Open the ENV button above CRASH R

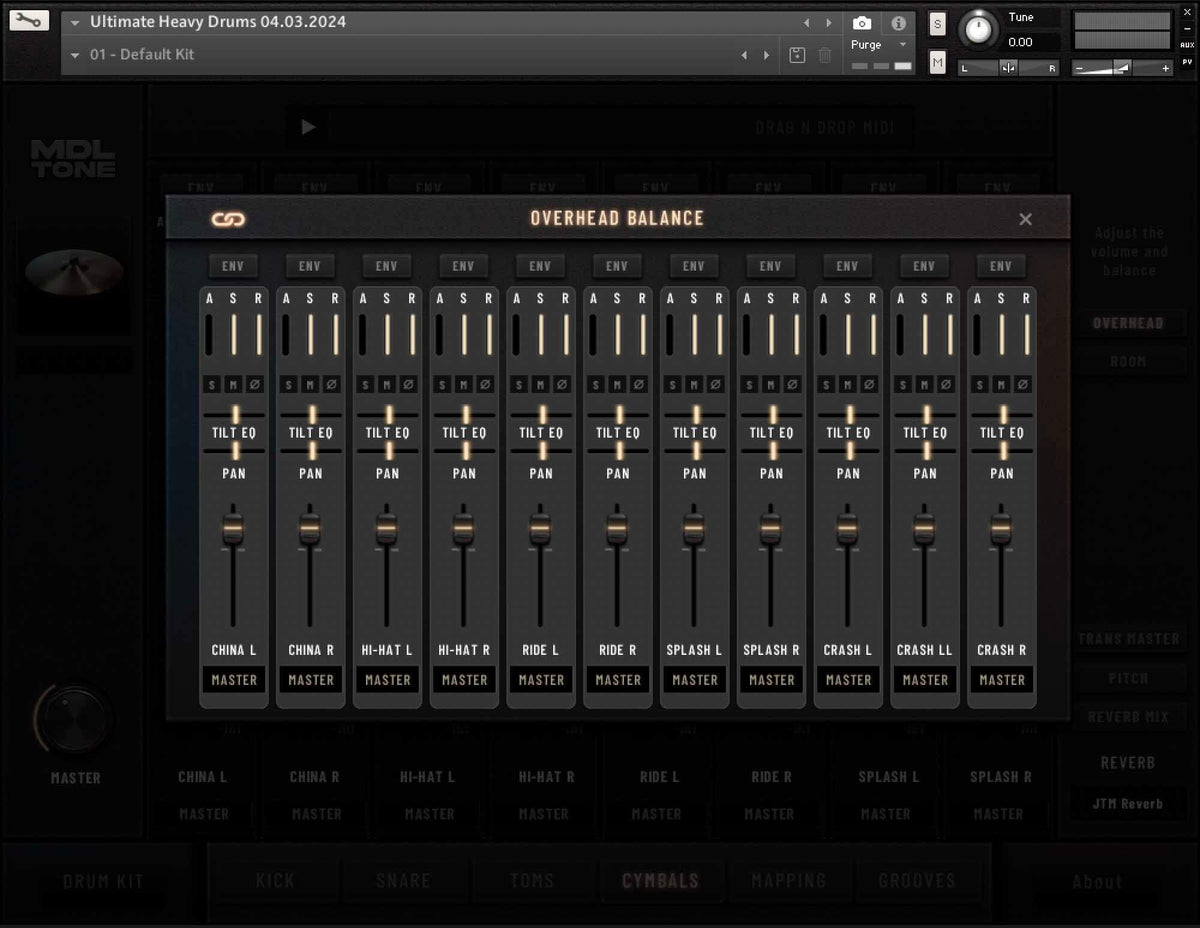click(1001, 266)
